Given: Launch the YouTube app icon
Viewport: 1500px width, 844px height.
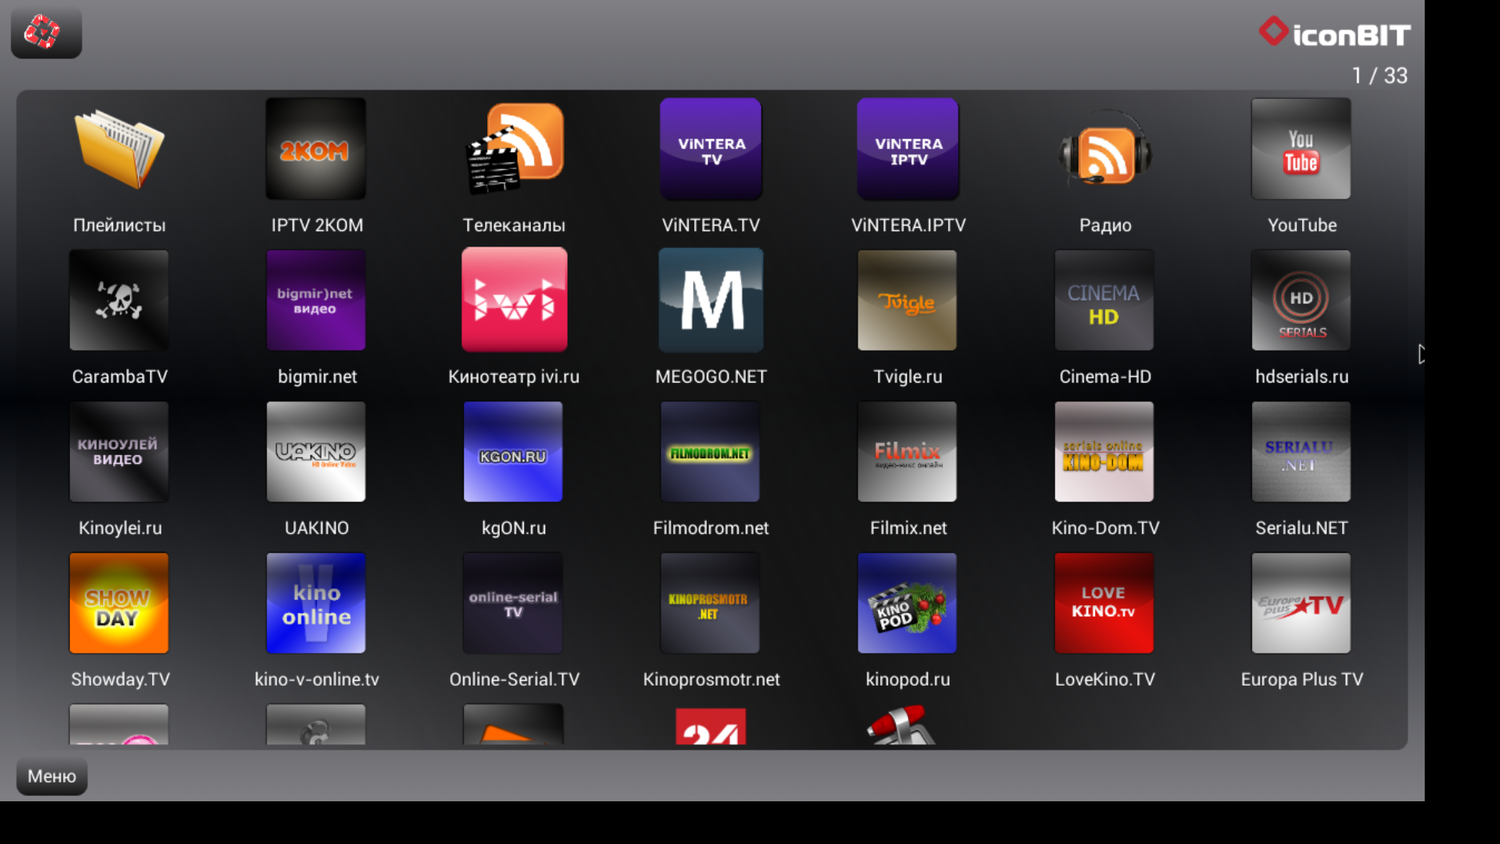Looking at the screenshot, I should [x=1301, y=149].
